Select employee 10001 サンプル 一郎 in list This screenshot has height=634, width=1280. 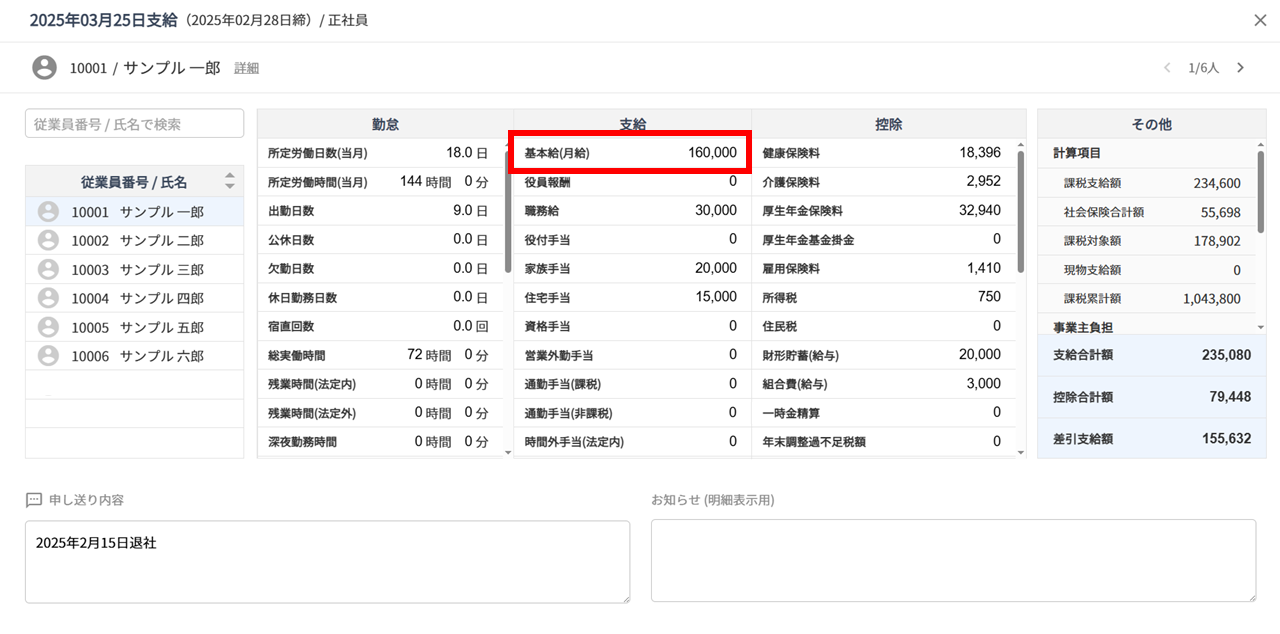tap(134, 212)
